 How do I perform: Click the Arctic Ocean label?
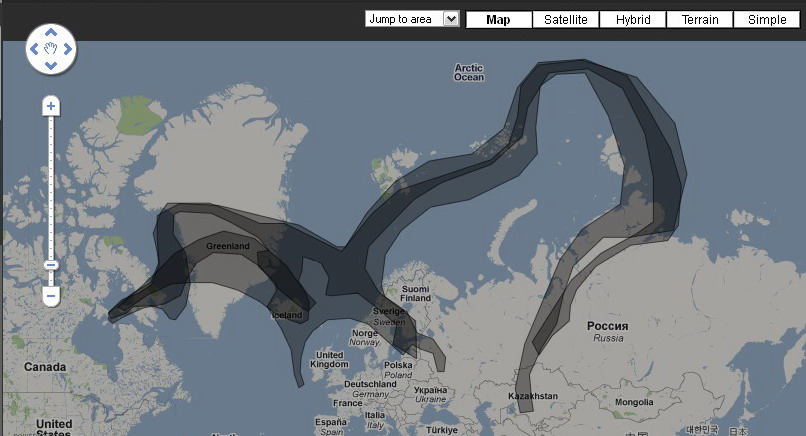pyautogui.click(x=469, y=72)
